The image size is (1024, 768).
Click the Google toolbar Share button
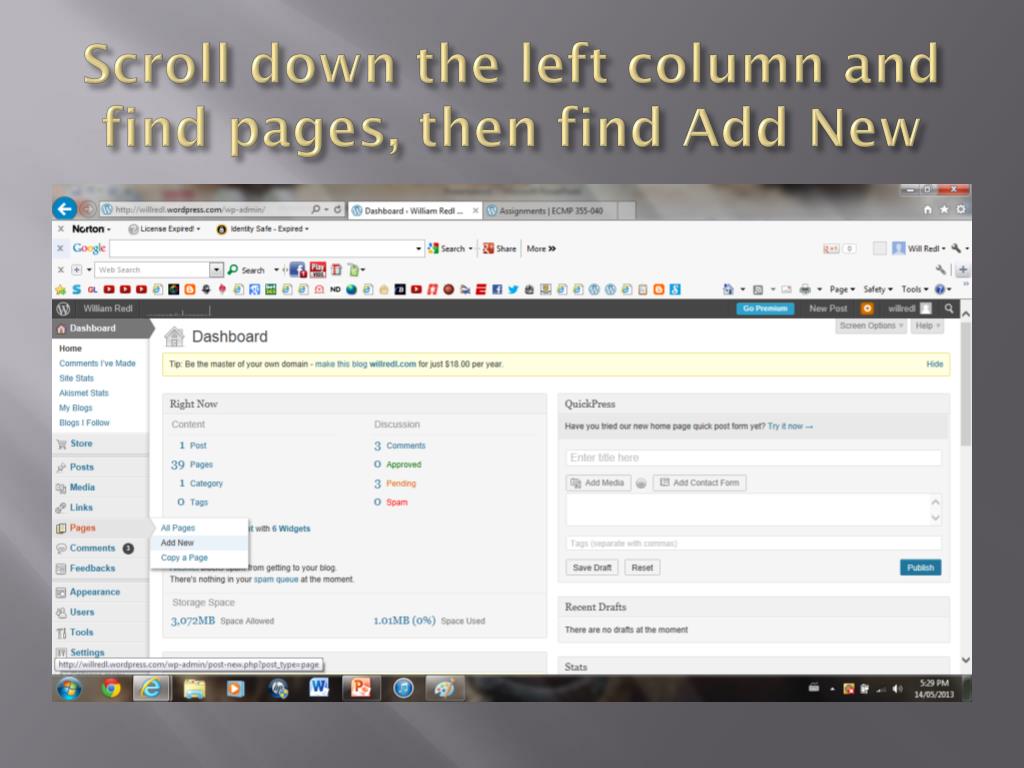(500, 249)
